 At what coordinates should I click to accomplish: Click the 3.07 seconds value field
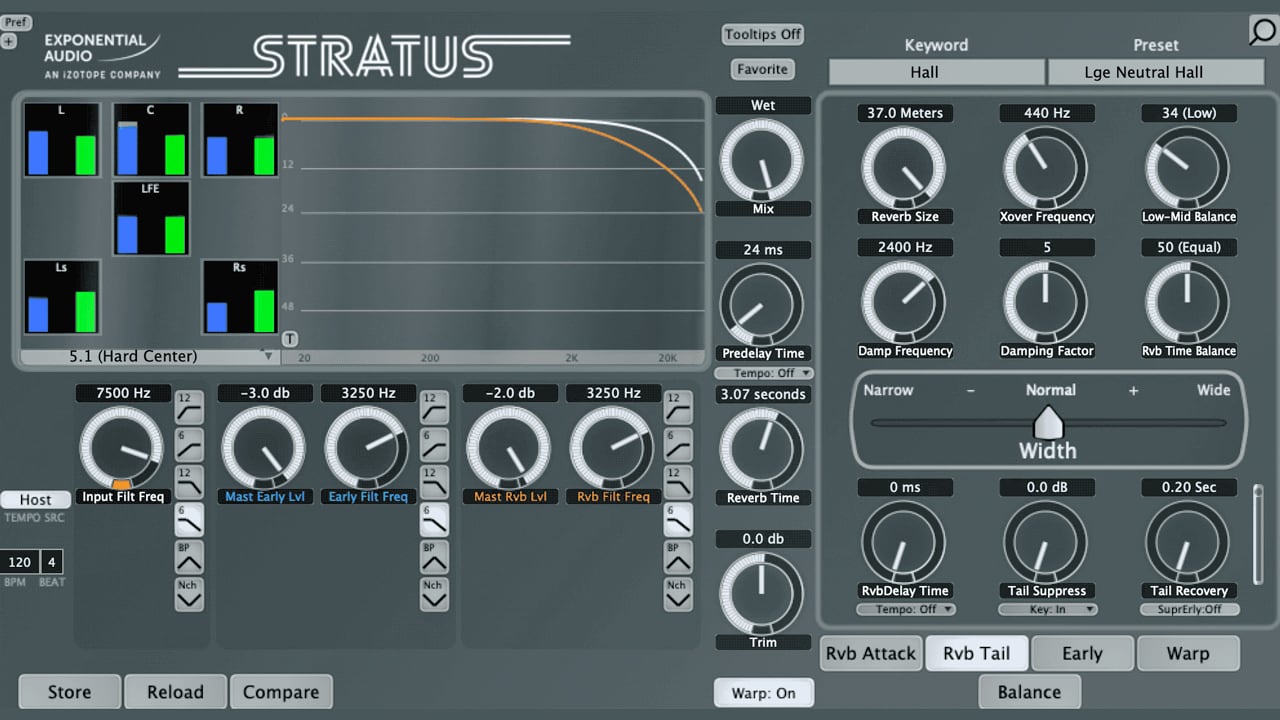(764, 394)
